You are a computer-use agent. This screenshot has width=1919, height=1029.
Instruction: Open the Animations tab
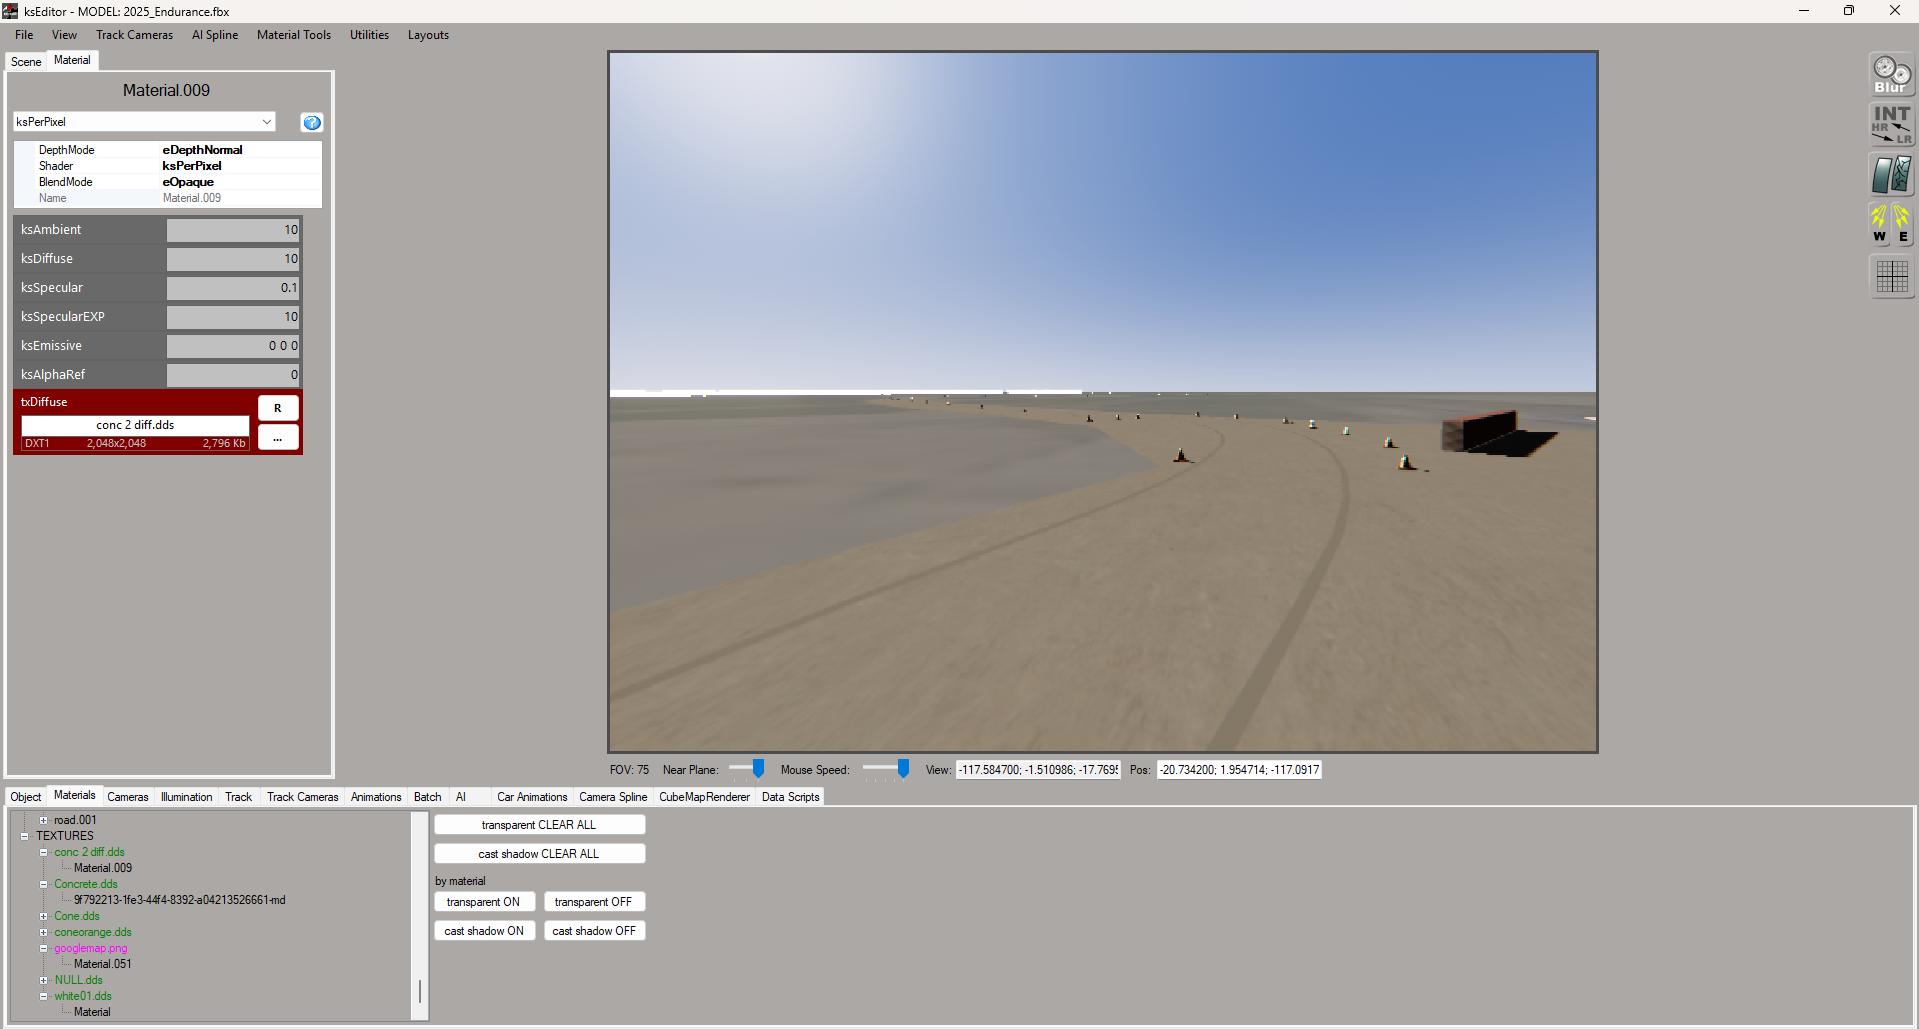tap(376, 797)
